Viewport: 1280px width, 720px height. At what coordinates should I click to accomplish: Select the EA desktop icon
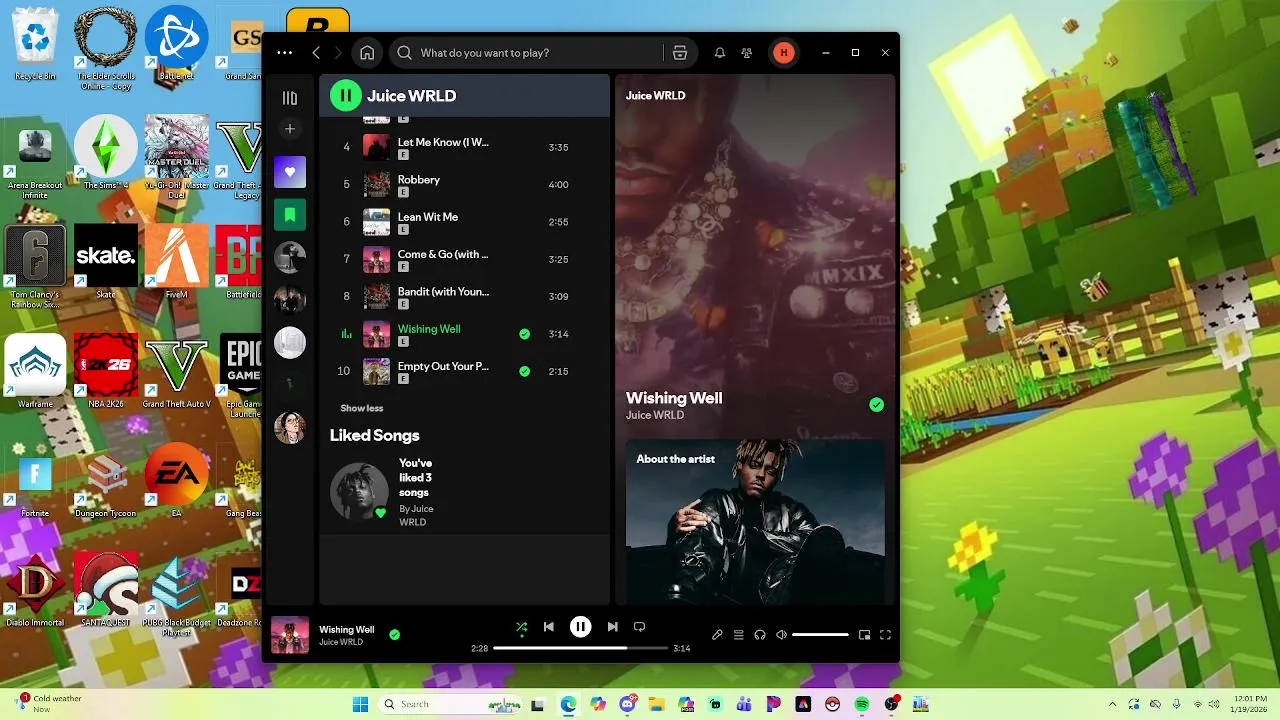[176, 481]
